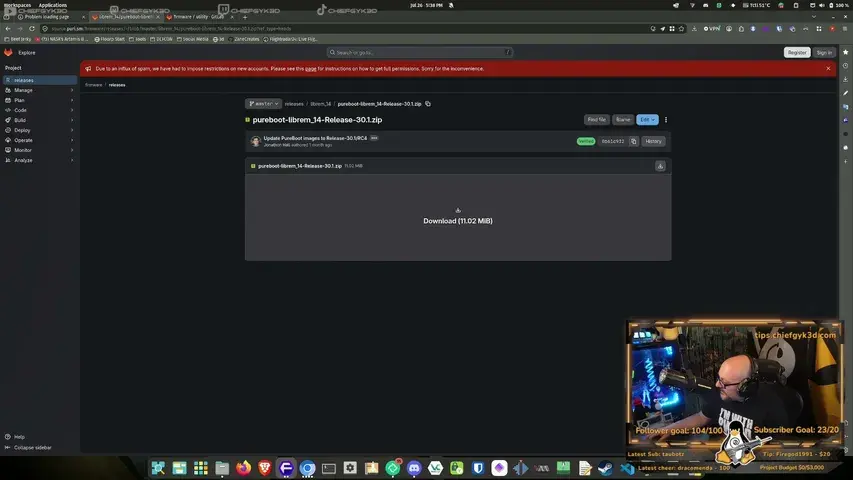853x480 pixels.
Task: Expand the Code sidebar section
Action: click(39, 110)
